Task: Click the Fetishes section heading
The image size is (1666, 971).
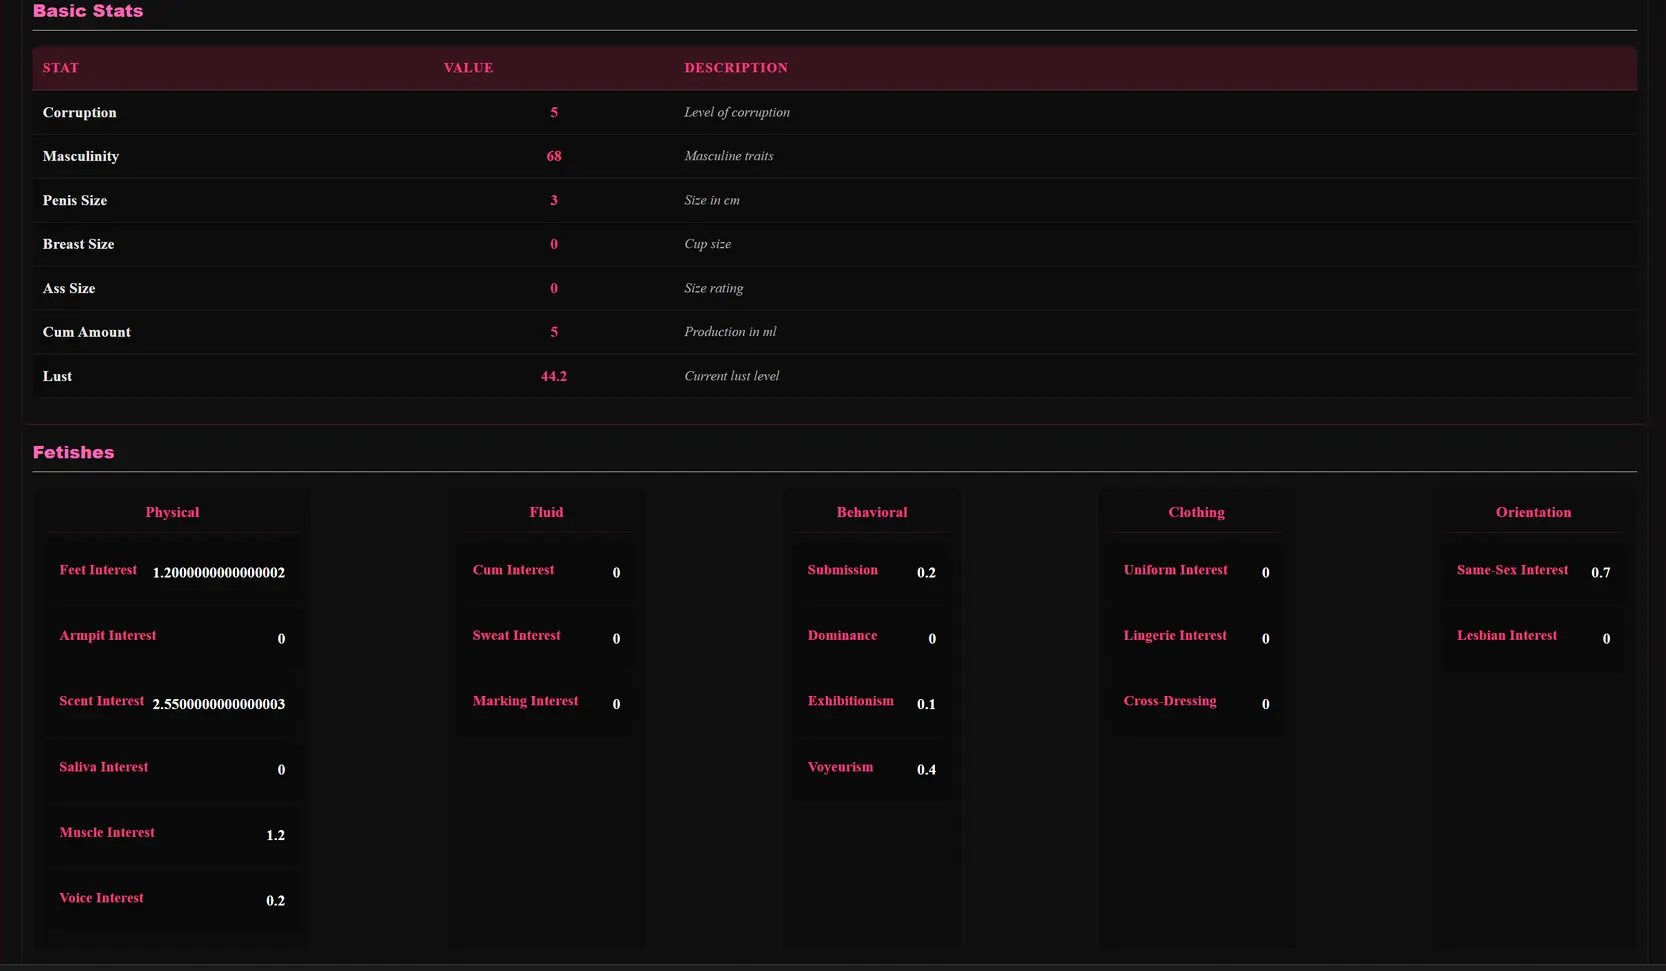Action: tap(74, 453)
